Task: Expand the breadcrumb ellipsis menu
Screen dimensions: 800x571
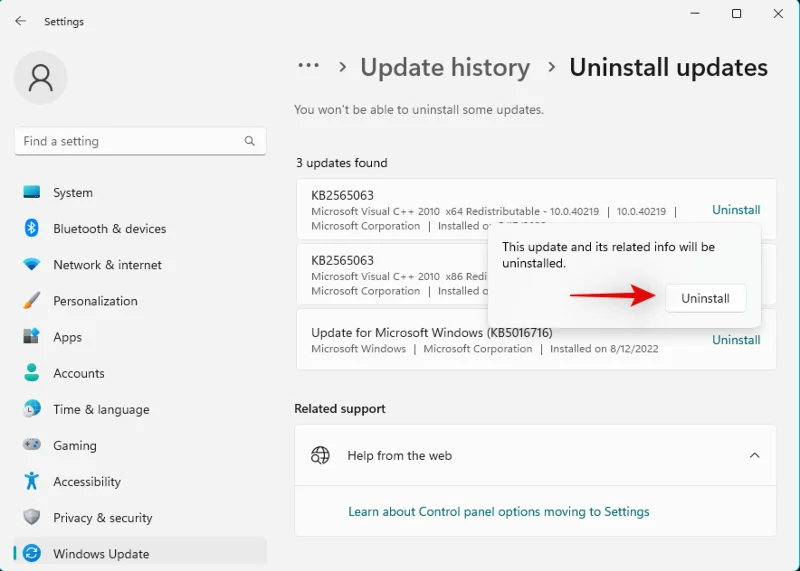Action: (308, 67)
